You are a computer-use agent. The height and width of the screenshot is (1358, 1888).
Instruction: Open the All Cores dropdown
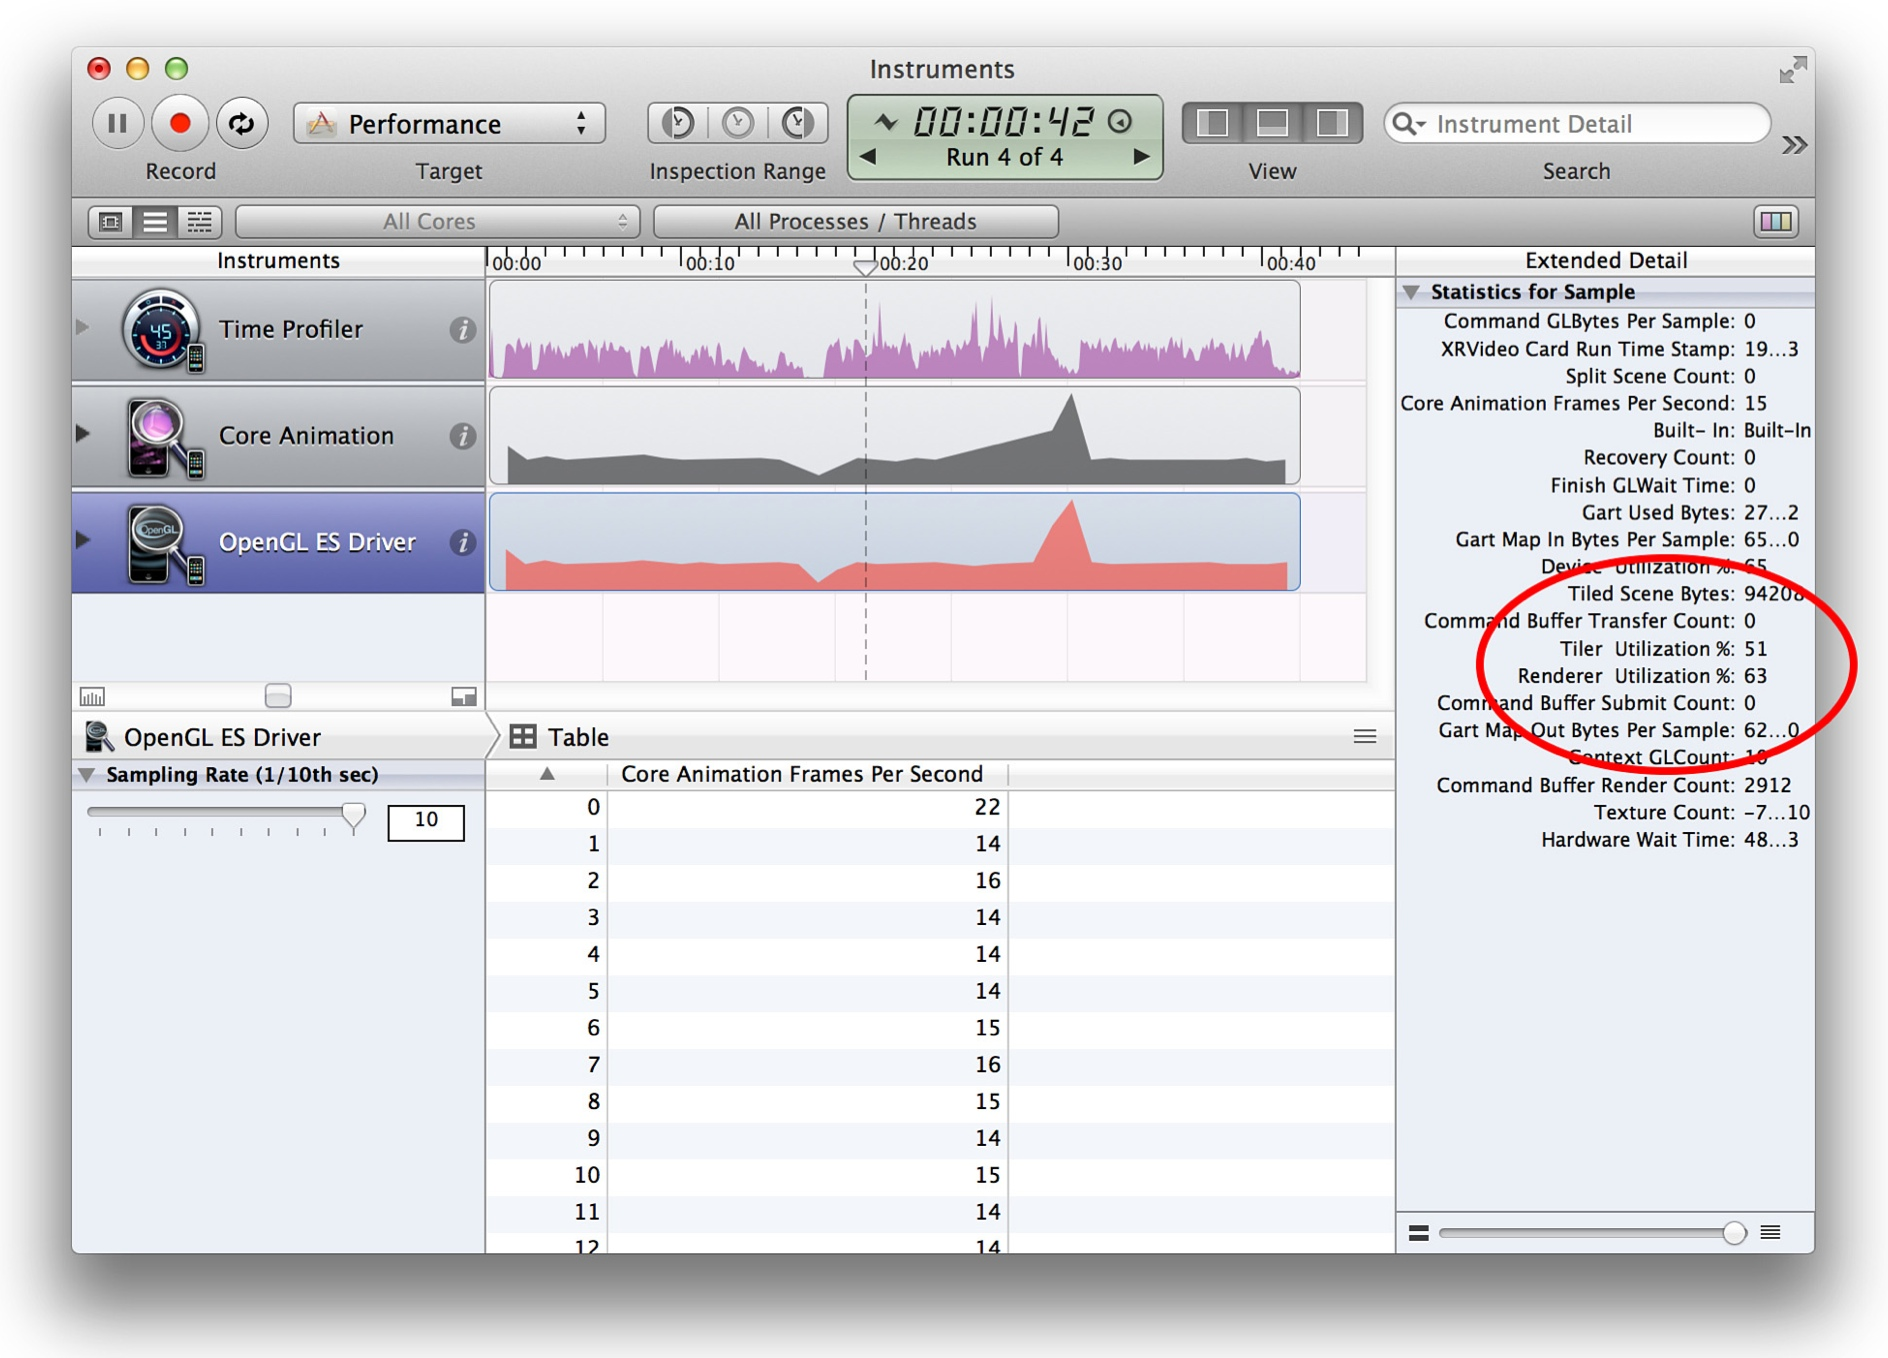[437, 221]
